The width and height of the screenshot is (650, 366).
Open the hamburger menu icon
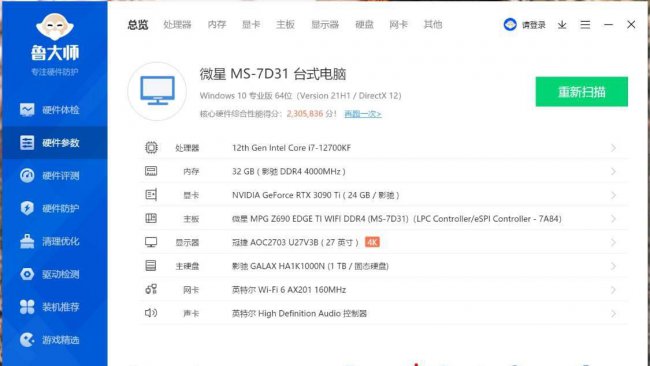coord(585,25)
